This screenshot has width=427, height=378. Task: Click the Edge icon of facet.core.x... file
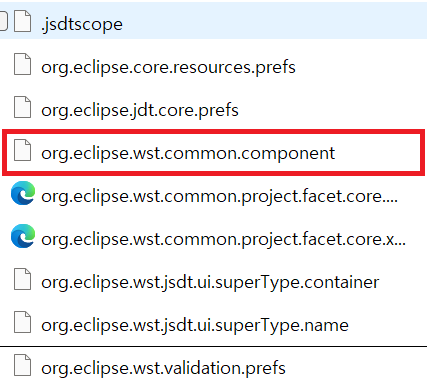click(x=23, y=236)
